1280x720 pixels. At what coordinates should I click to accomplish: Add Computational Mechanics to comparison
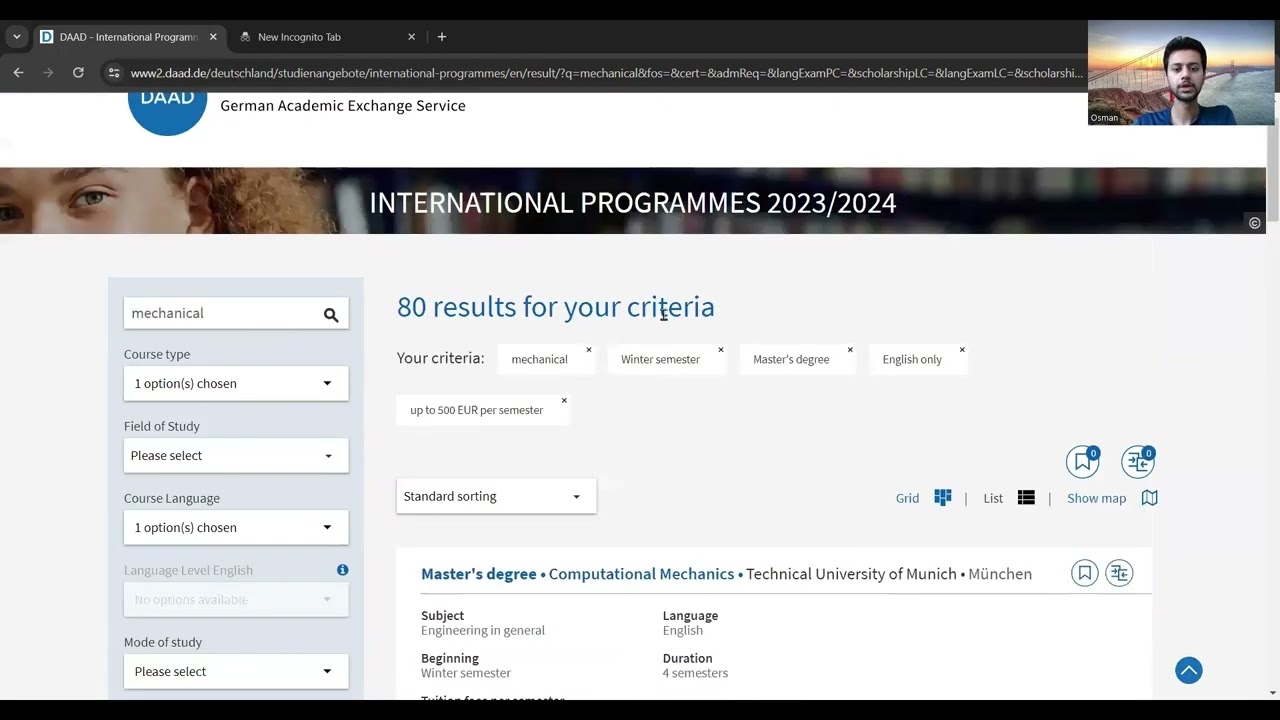tap(1119, 573)
